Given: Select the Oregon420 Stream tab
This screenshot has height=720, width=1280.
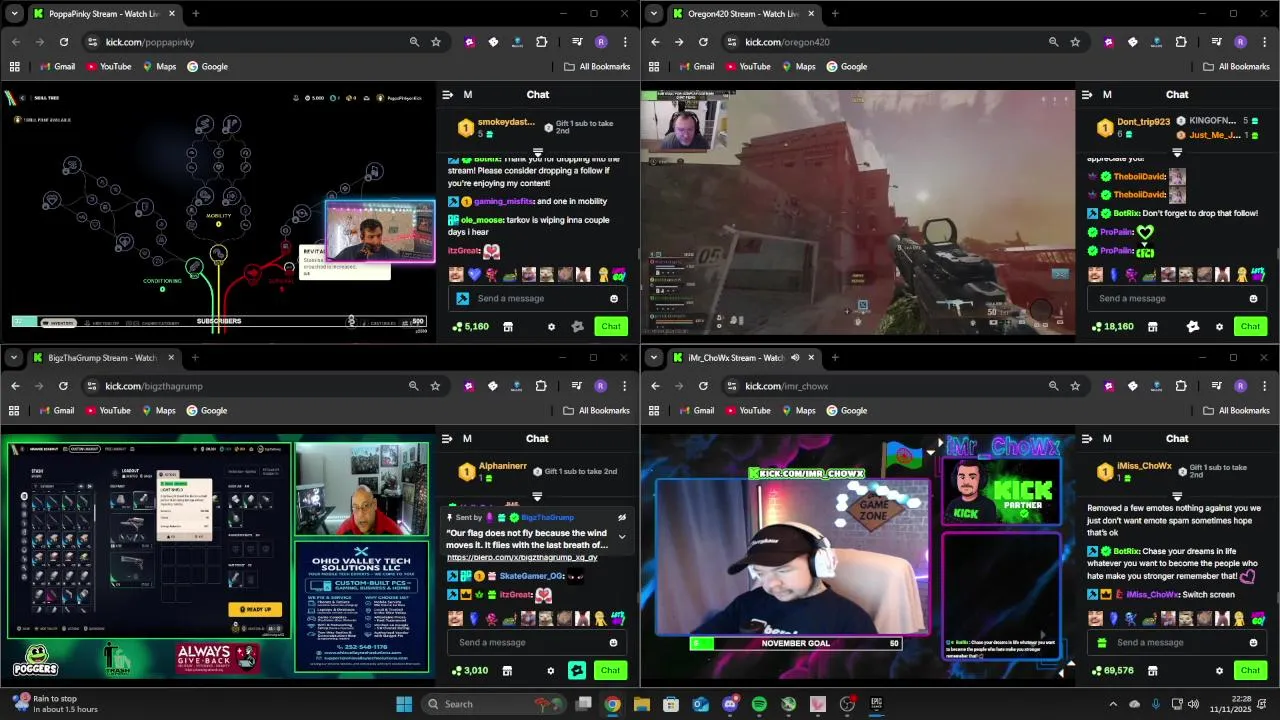Looking at the screenshot, I should [x=743, y=14].
